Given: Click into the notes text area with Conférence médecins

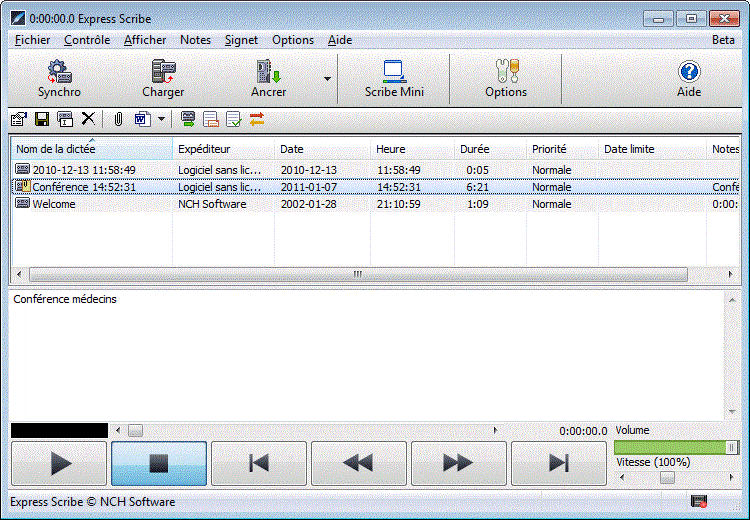Looking at the screenshot, I should click(x=367, y=355).
